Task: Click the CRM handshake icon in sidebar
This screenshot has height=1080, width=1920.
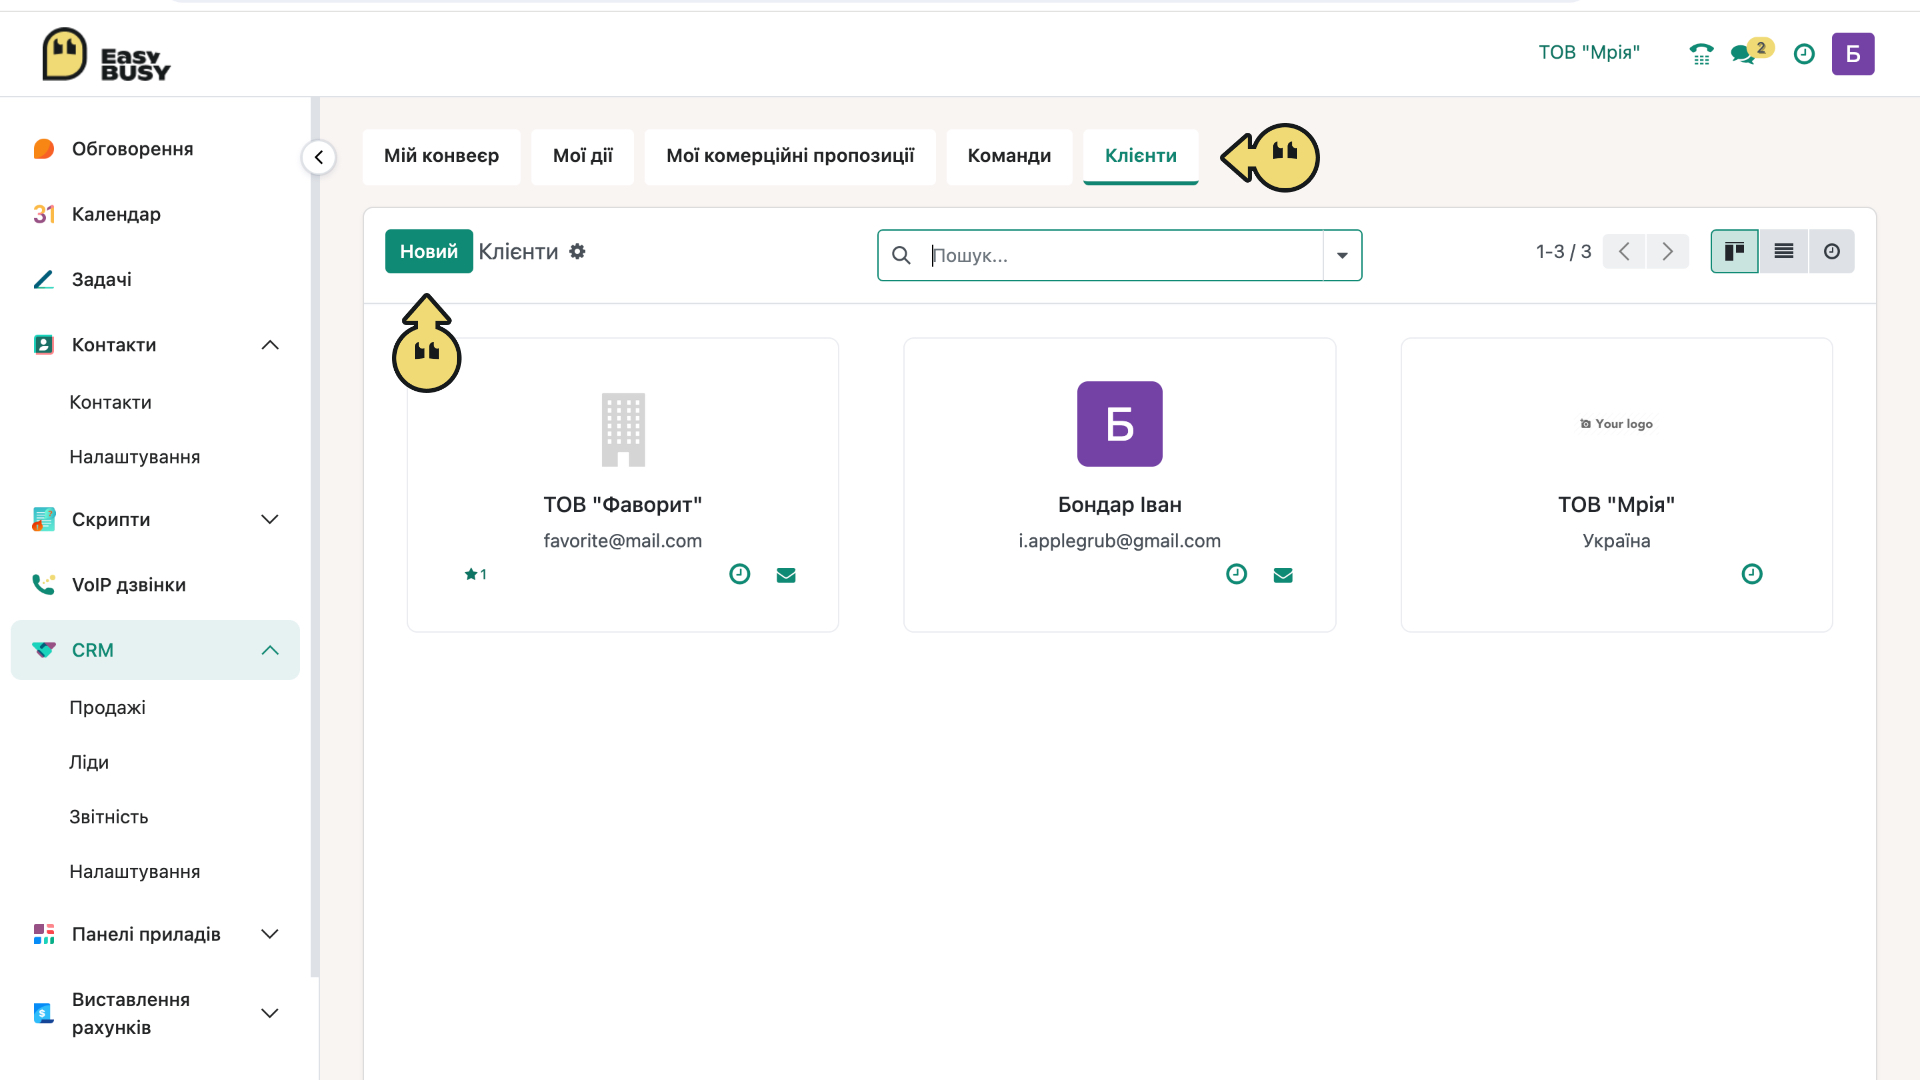Action: tap(43, 650)
